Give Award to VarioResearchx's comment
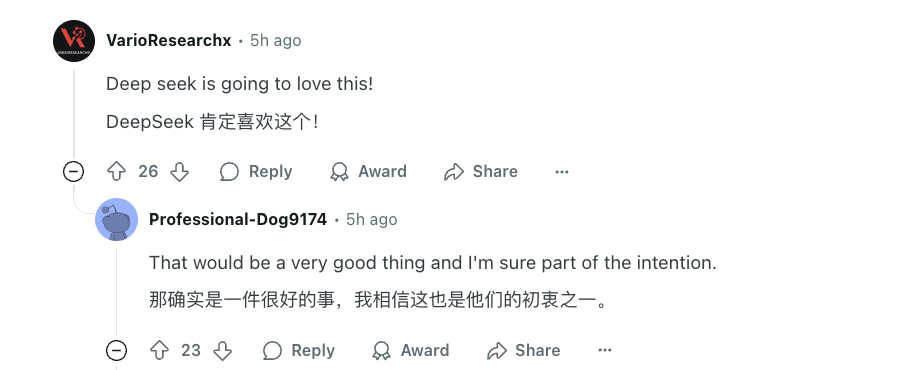Screen dimensions: 916x370 click(x=368, y=171)
